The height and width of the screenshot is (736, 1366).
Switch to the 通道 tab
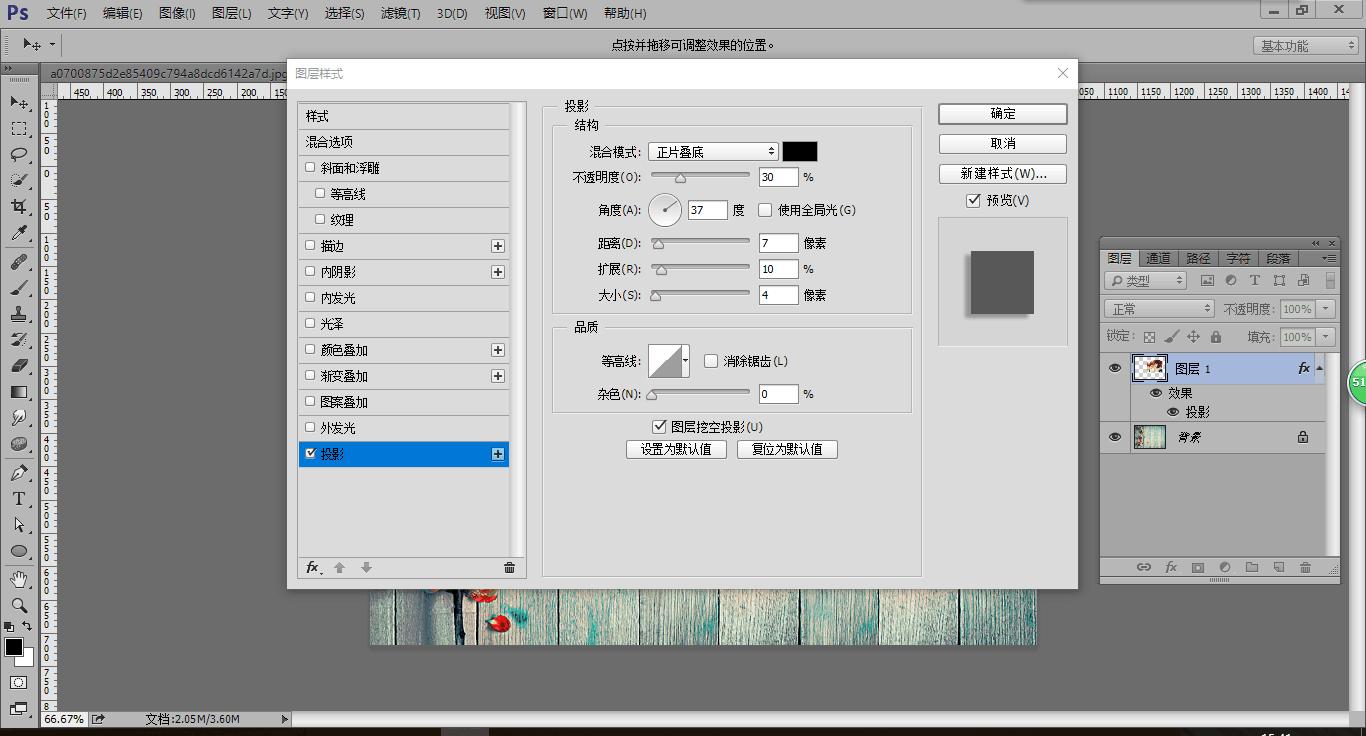point(1158,257)
